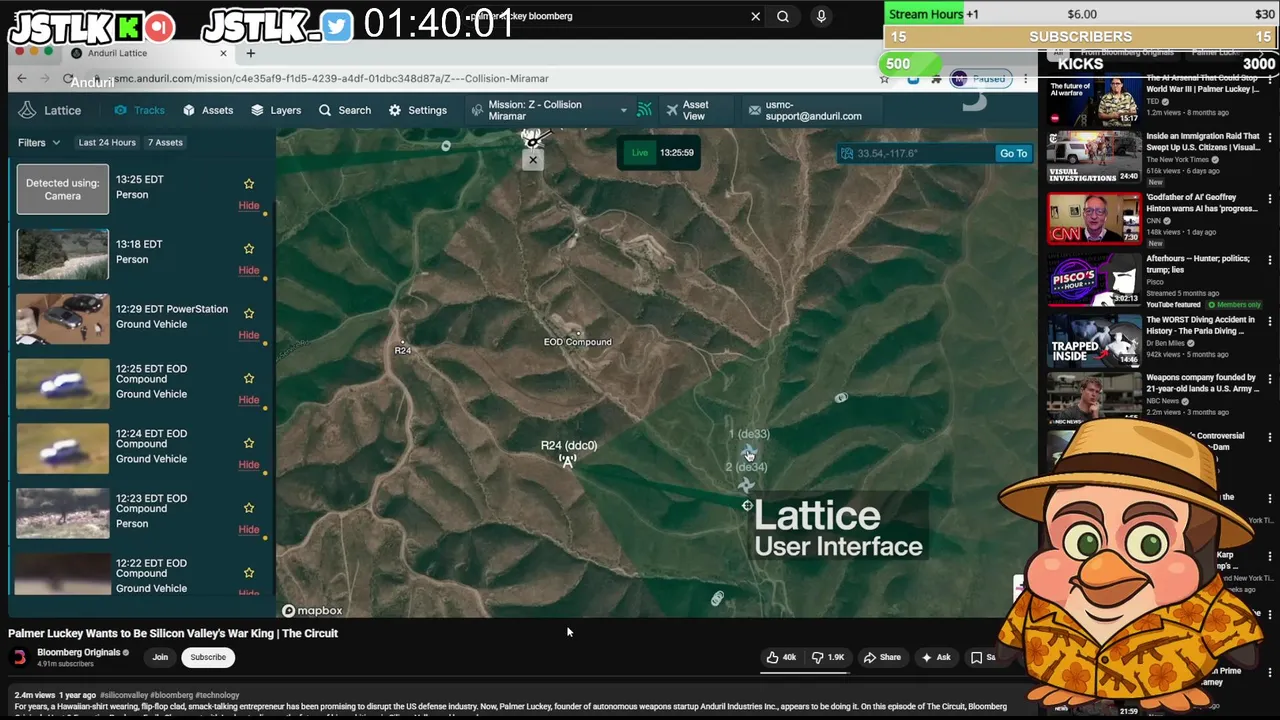
Task: Close the Anduril Lattice browser tab
Action: click(x=223, y=53)
